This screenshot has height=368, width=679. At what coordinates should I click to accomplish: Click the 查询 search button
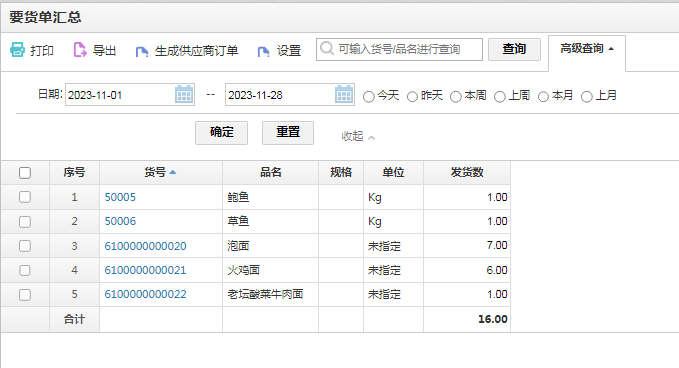pos(514,49)
